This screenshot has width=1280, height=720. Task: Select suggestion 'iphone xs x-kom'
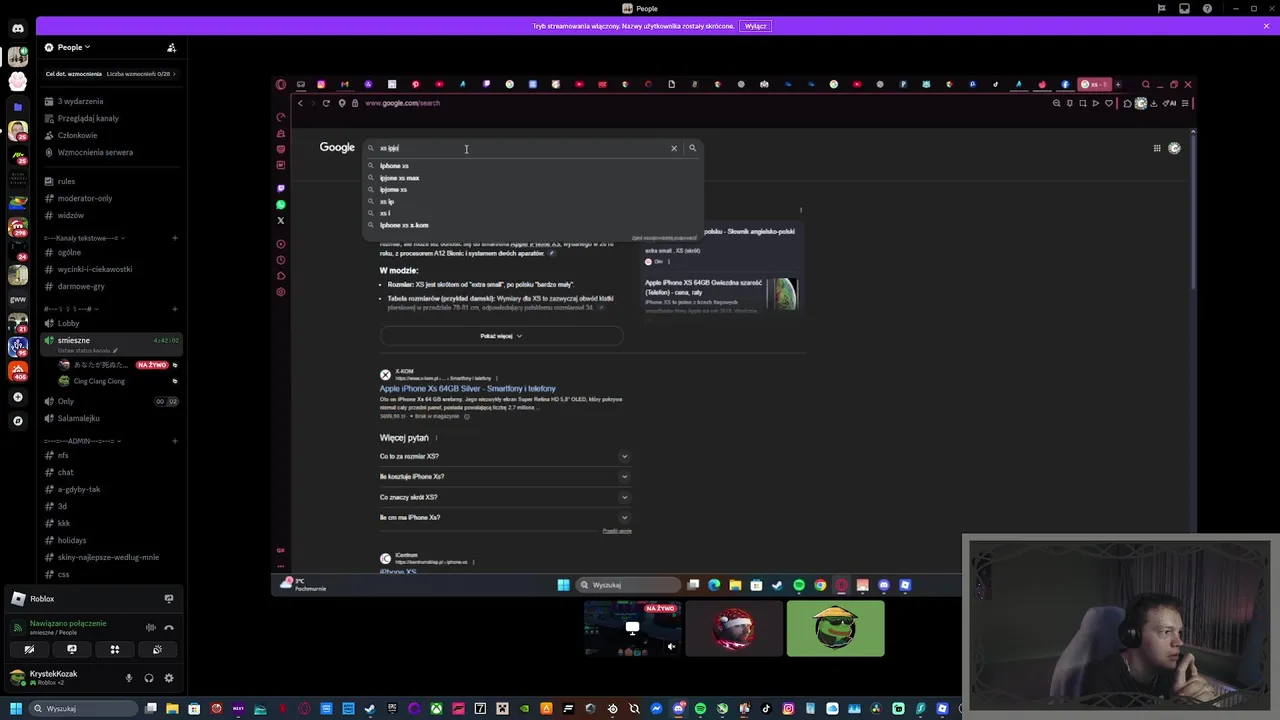404,225
